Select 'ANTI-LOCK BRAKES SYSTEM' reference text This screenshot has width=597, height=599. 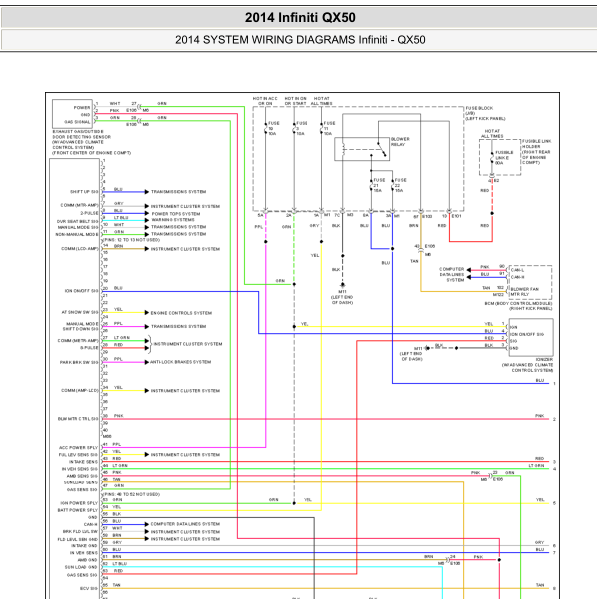click(x=180, y=362)
